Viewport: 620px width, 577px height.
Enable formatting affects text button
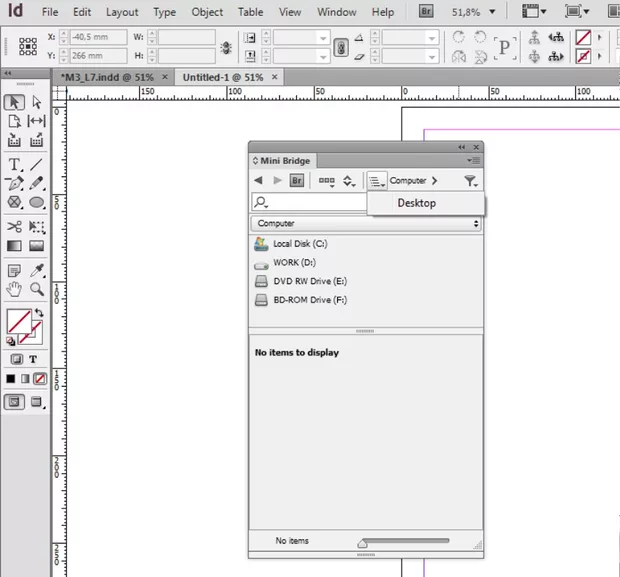pyautogui.click(x=33, y=359)
